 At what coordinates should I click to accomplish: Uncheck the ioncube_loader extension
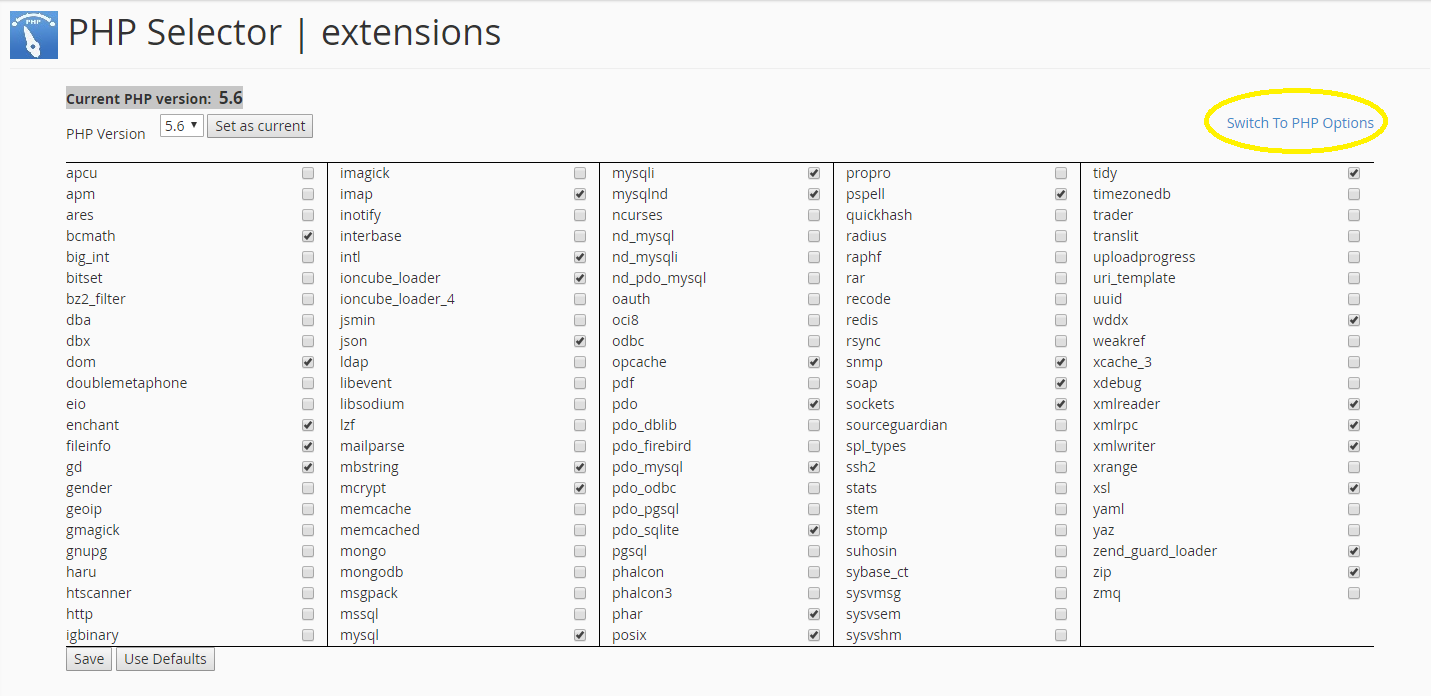pyautogui.click(x=580, y=278)
